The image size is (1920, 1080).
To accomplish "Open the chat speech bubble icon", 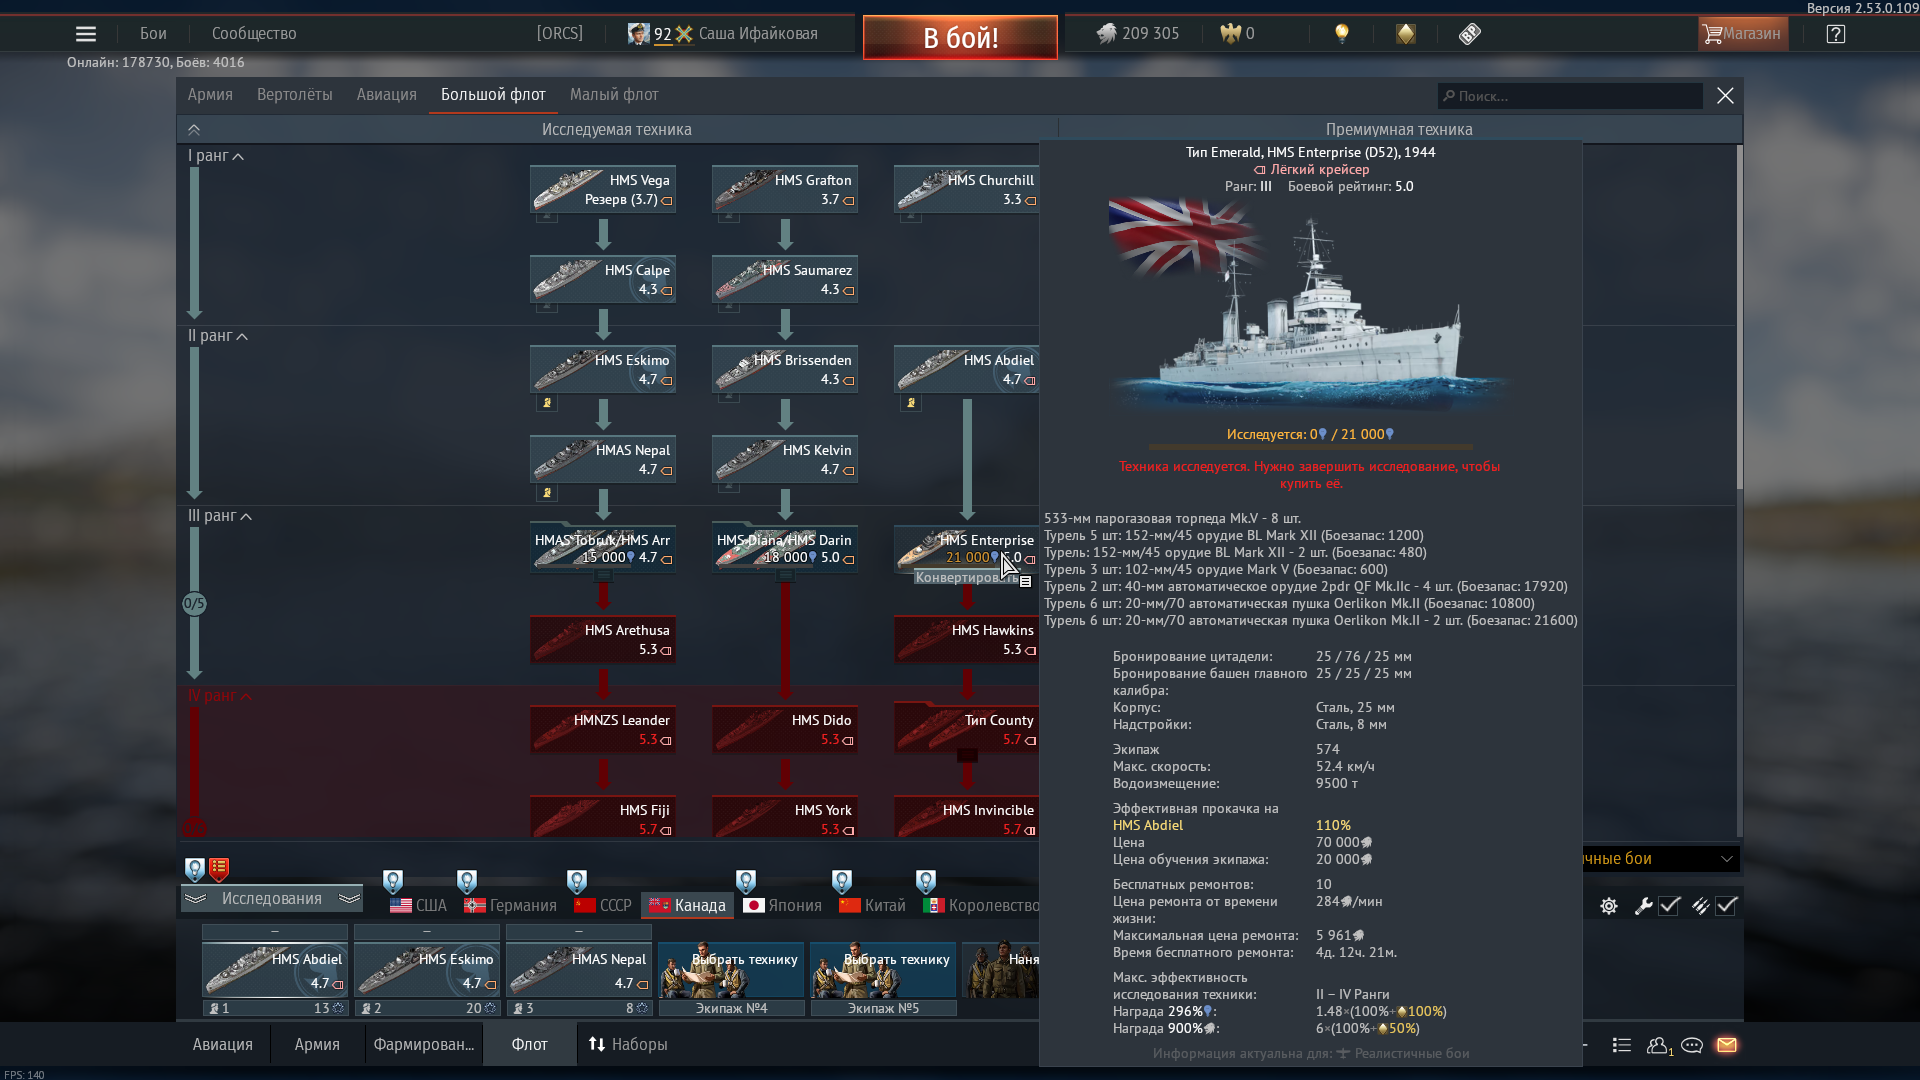I will (x=1692, y=1045).
